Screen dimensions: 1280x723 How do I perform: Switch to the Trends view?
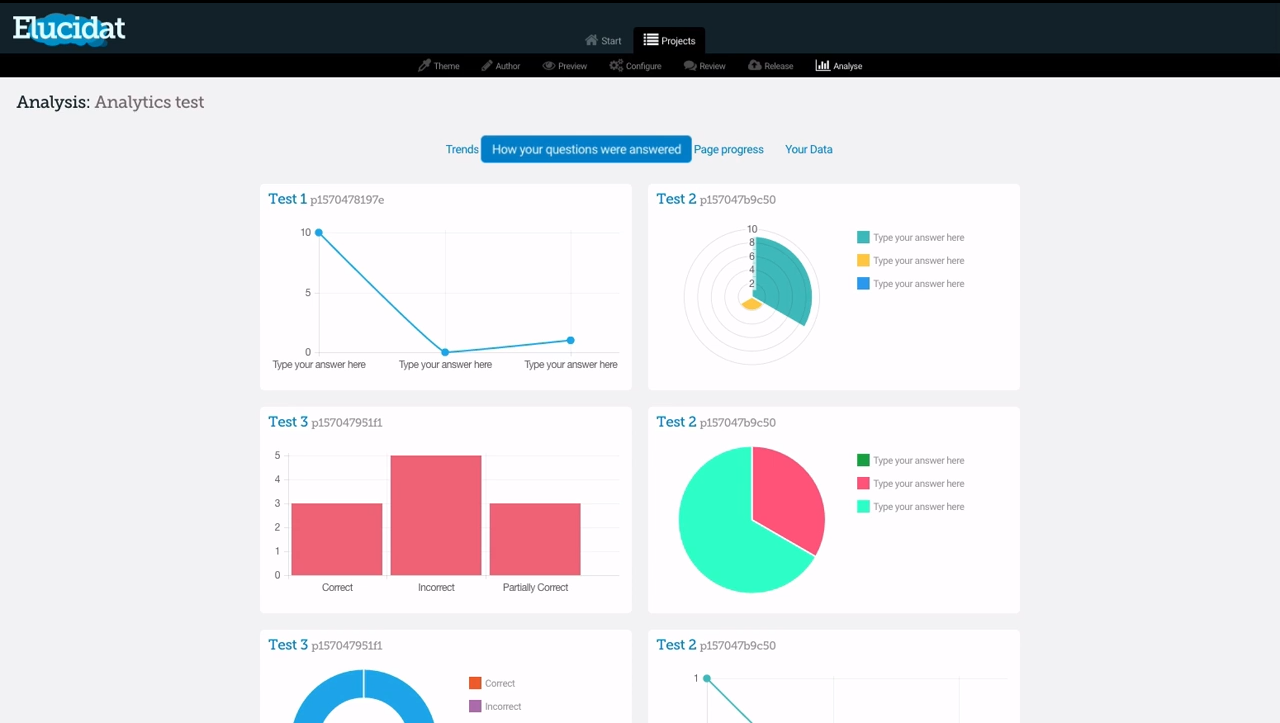[462, 150]
